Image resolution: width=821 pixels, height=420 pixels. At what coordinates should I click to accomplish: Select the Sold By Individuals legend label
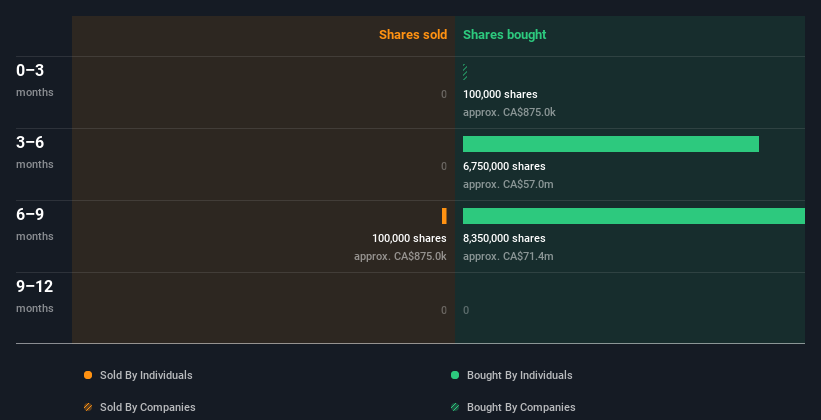pos(146,375)
